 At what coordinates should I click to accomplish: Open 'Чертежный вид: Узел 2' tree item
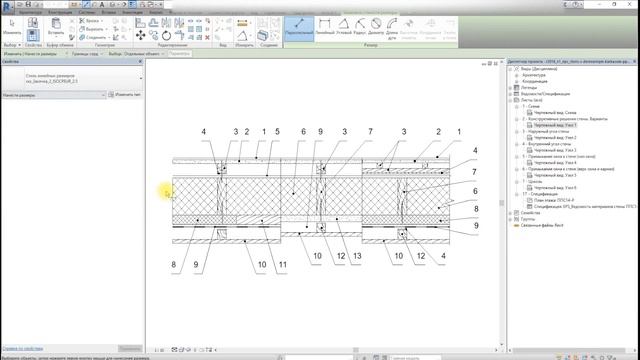coord(555,138)
